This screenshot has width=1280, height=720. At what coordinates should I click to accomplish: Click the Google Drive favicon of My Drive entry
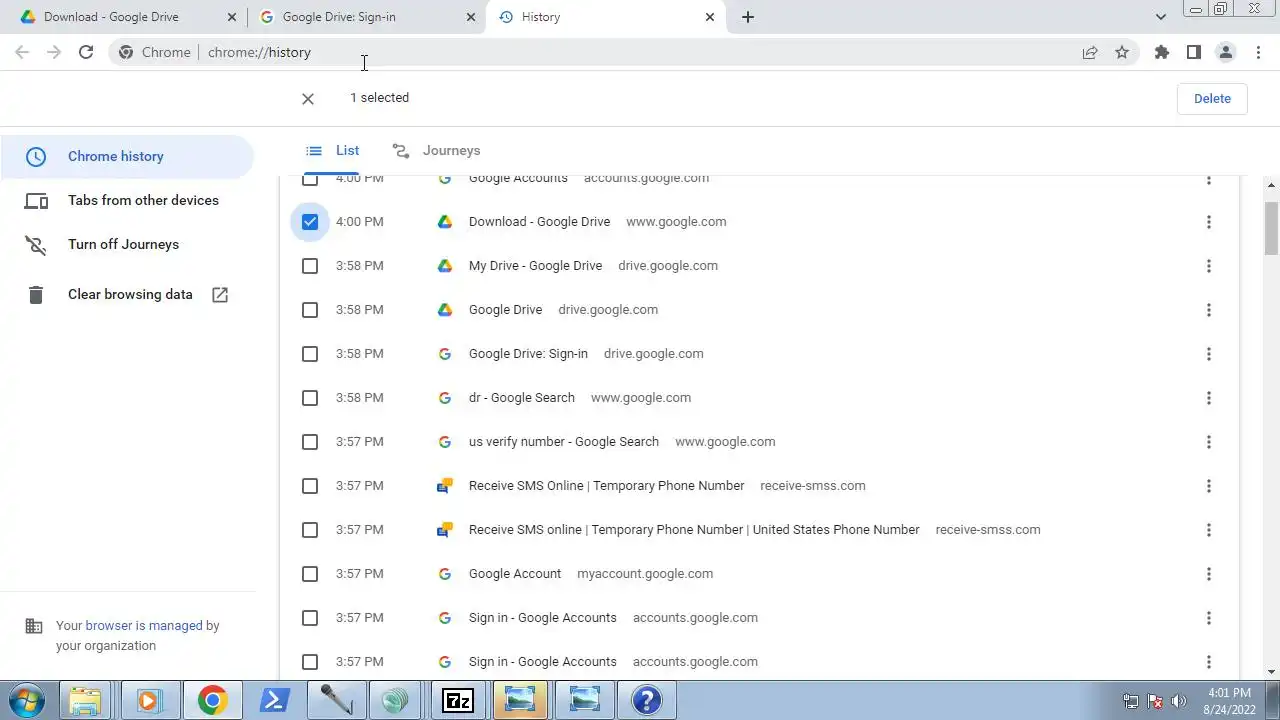click(x=445, y=266)
